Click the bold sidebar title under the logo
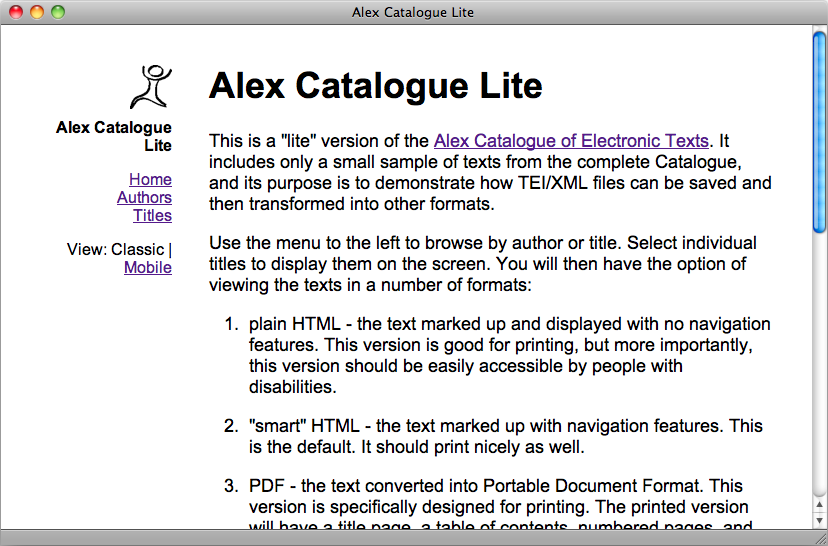This screenshot has height=546, width=828. [x=114, y=136]
